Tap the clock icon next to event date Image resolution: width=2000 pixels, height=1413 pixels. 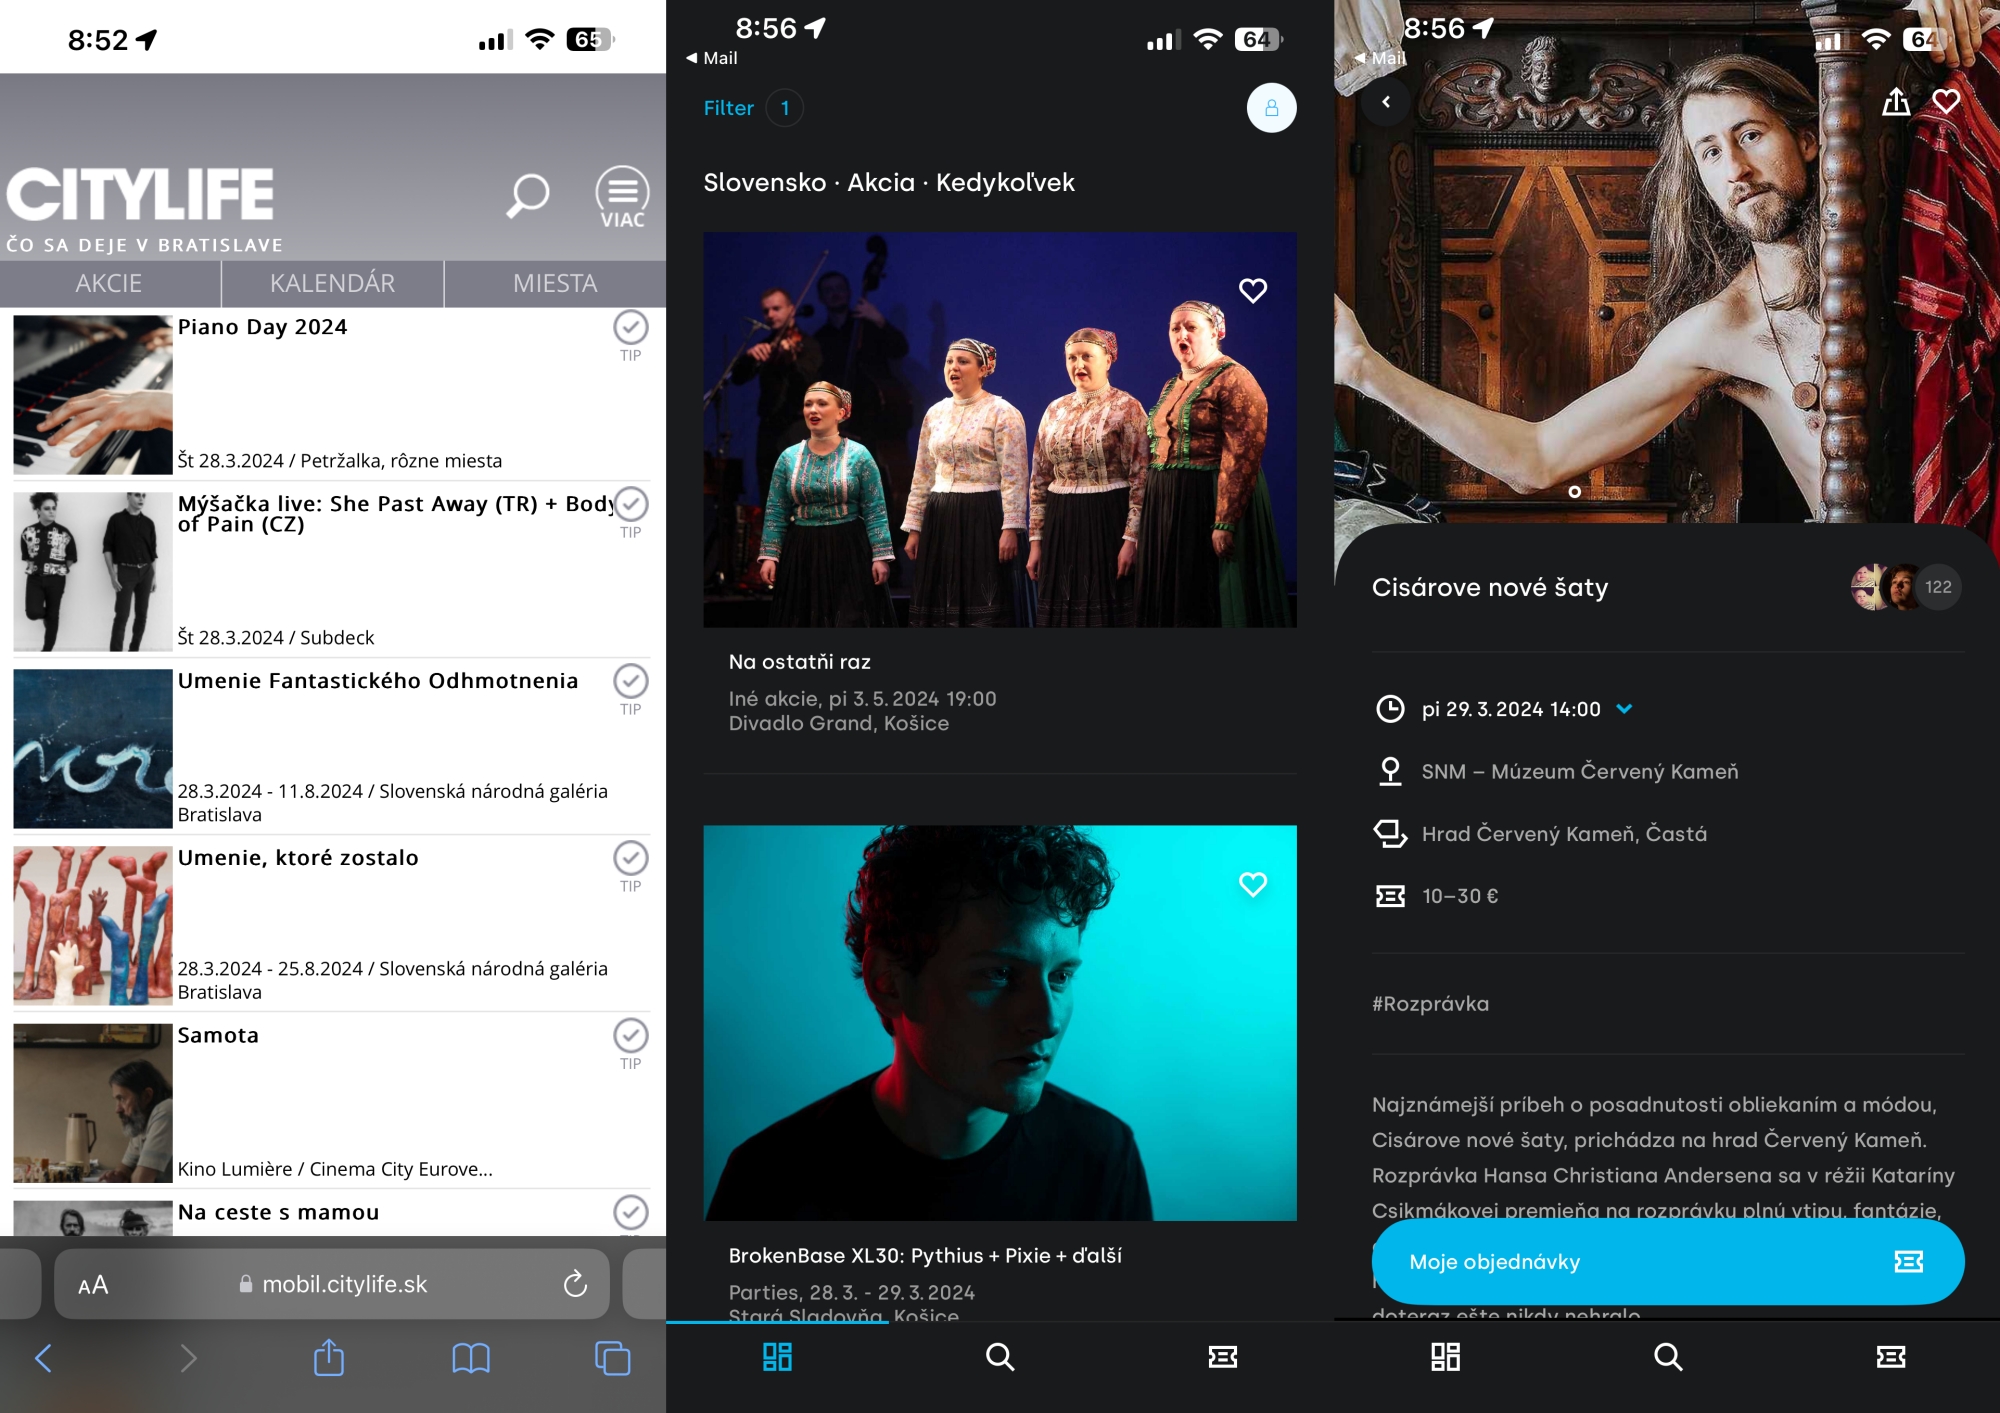point(1390,709)
